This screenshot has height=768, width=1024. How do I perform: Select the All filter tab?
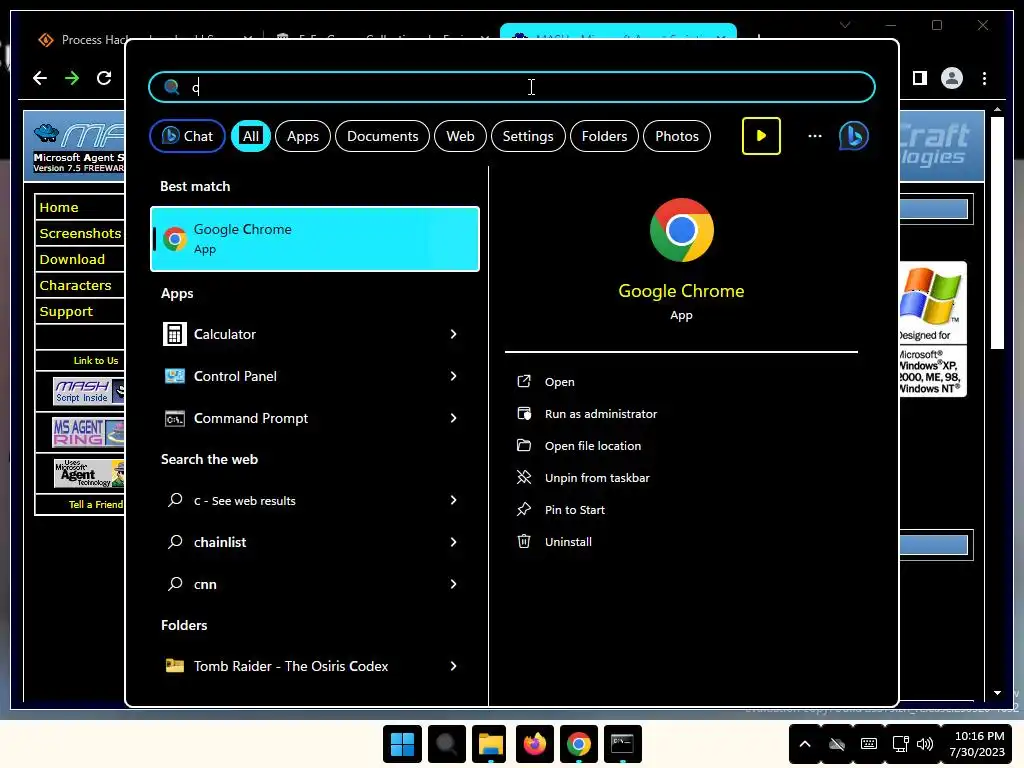(x=251, y=136)
